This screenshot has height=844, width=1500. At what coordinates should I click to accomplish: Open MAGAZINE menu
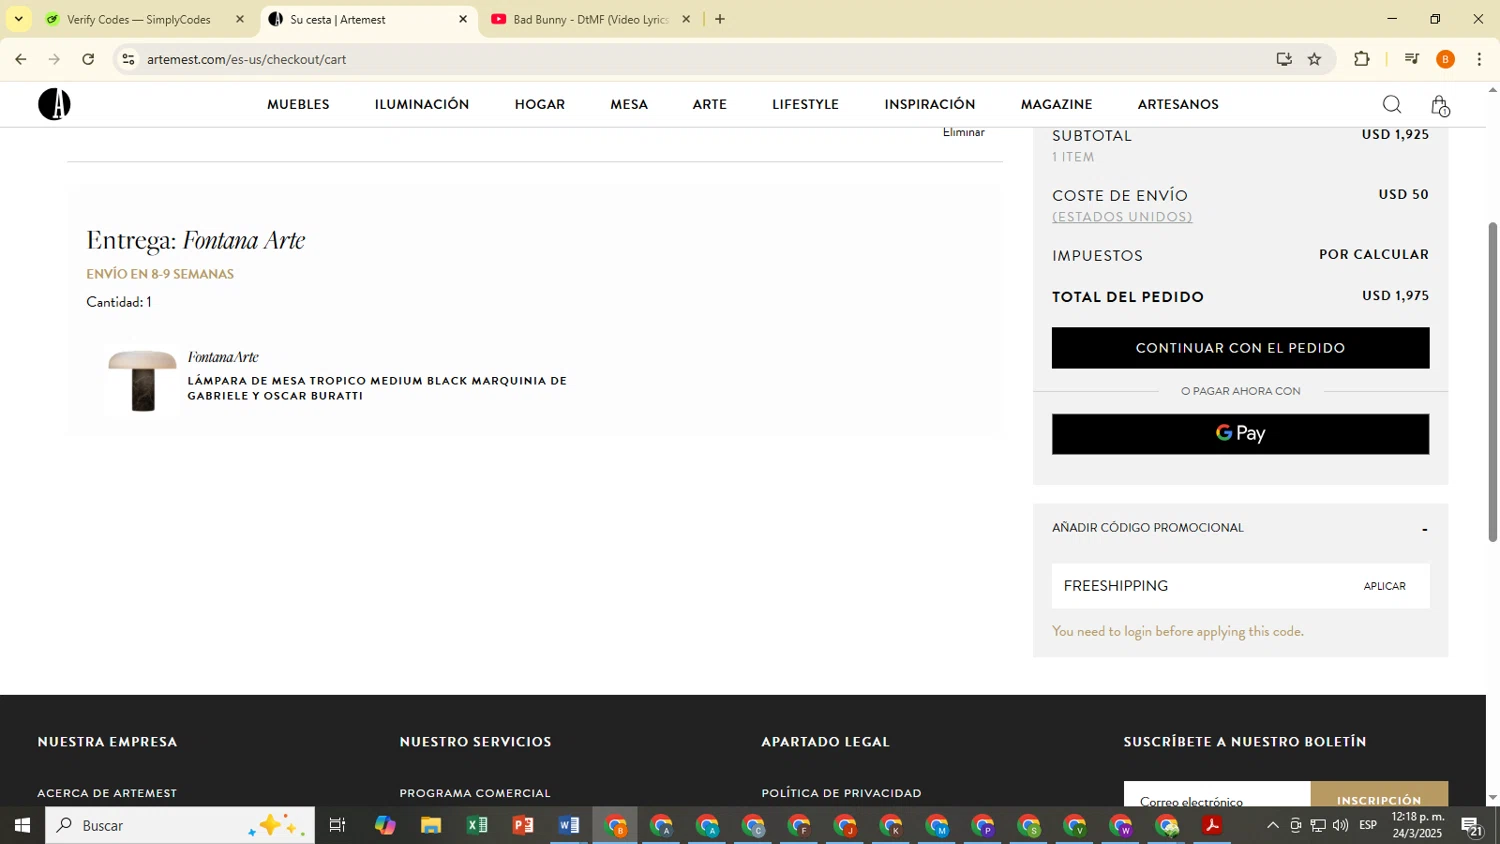click(1056, 104)
